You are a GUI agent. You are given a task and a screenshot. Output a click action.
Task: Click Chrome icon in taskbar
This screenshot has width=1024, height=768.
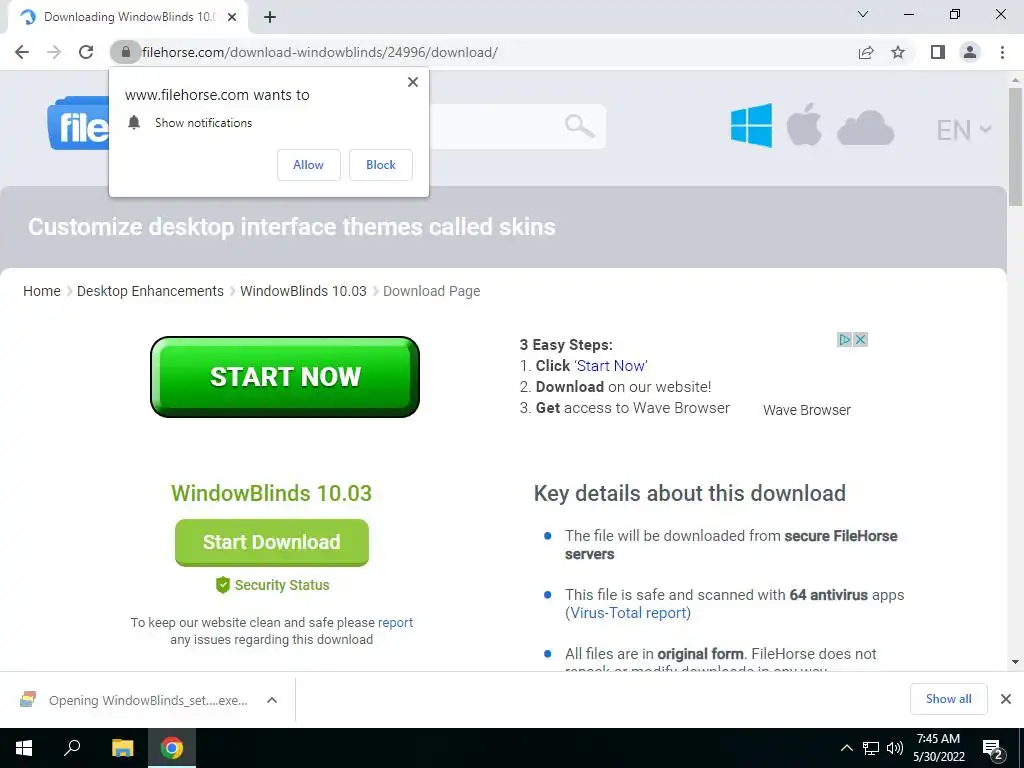click(172, 748)
